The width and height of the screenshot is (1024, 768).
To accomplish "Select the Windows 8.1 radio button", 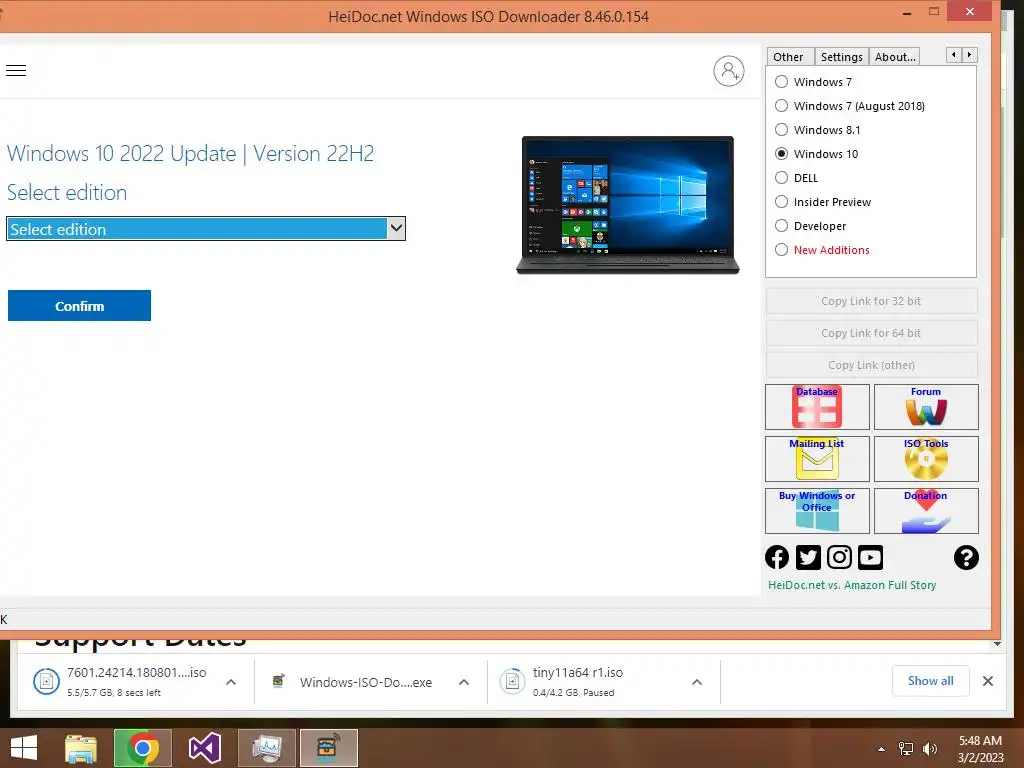I will (781, 130).
